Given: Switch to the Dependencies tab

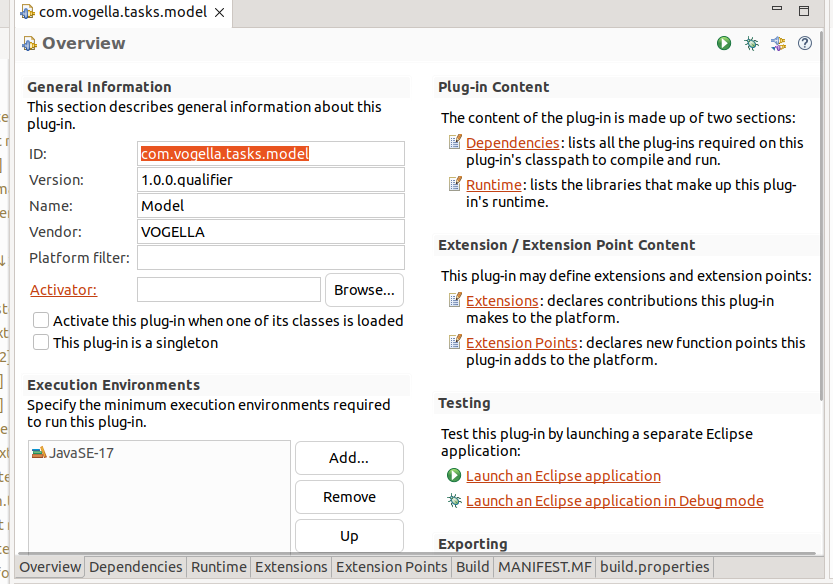Looking at the screenshot, I should (135, 567).
